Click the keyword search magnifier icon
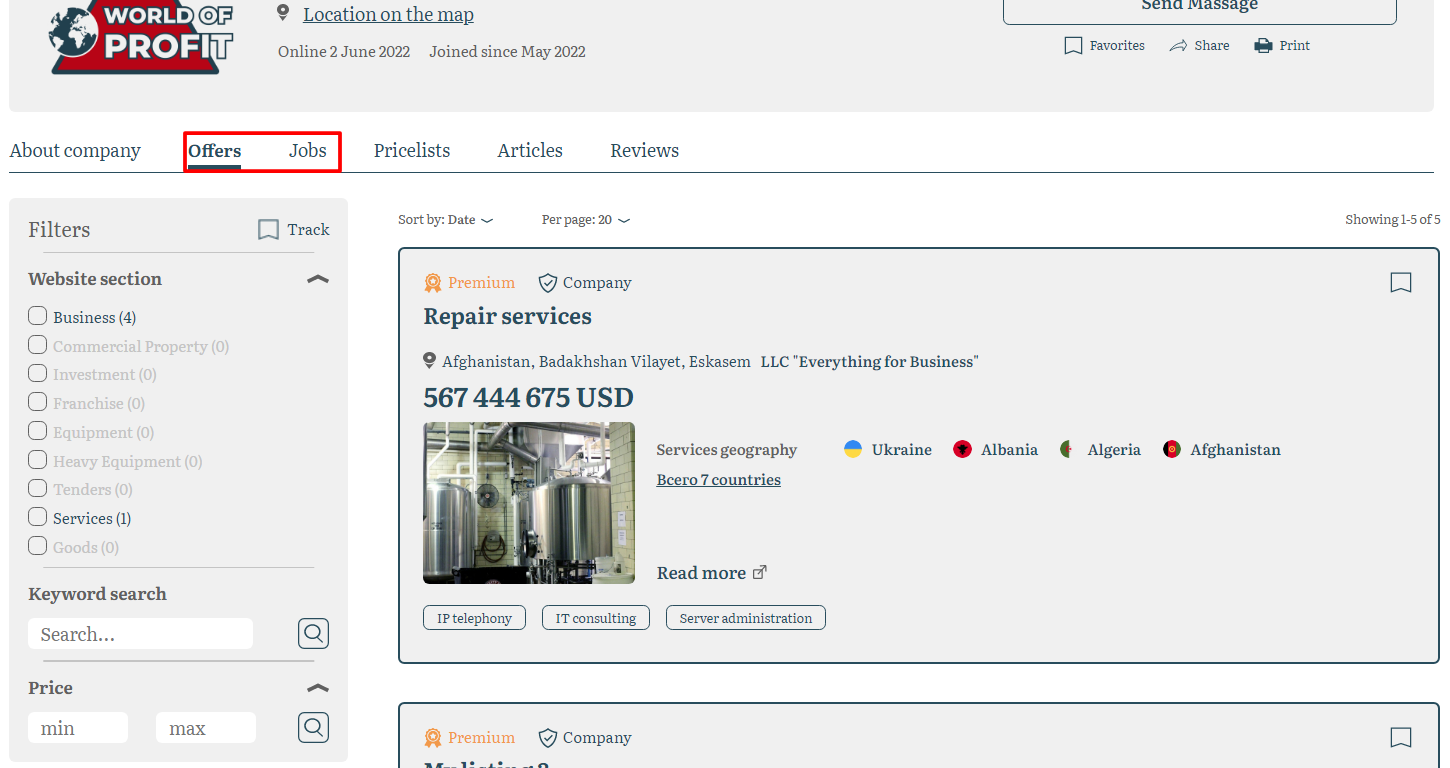The image size is (1450, 768). (313, 633)
